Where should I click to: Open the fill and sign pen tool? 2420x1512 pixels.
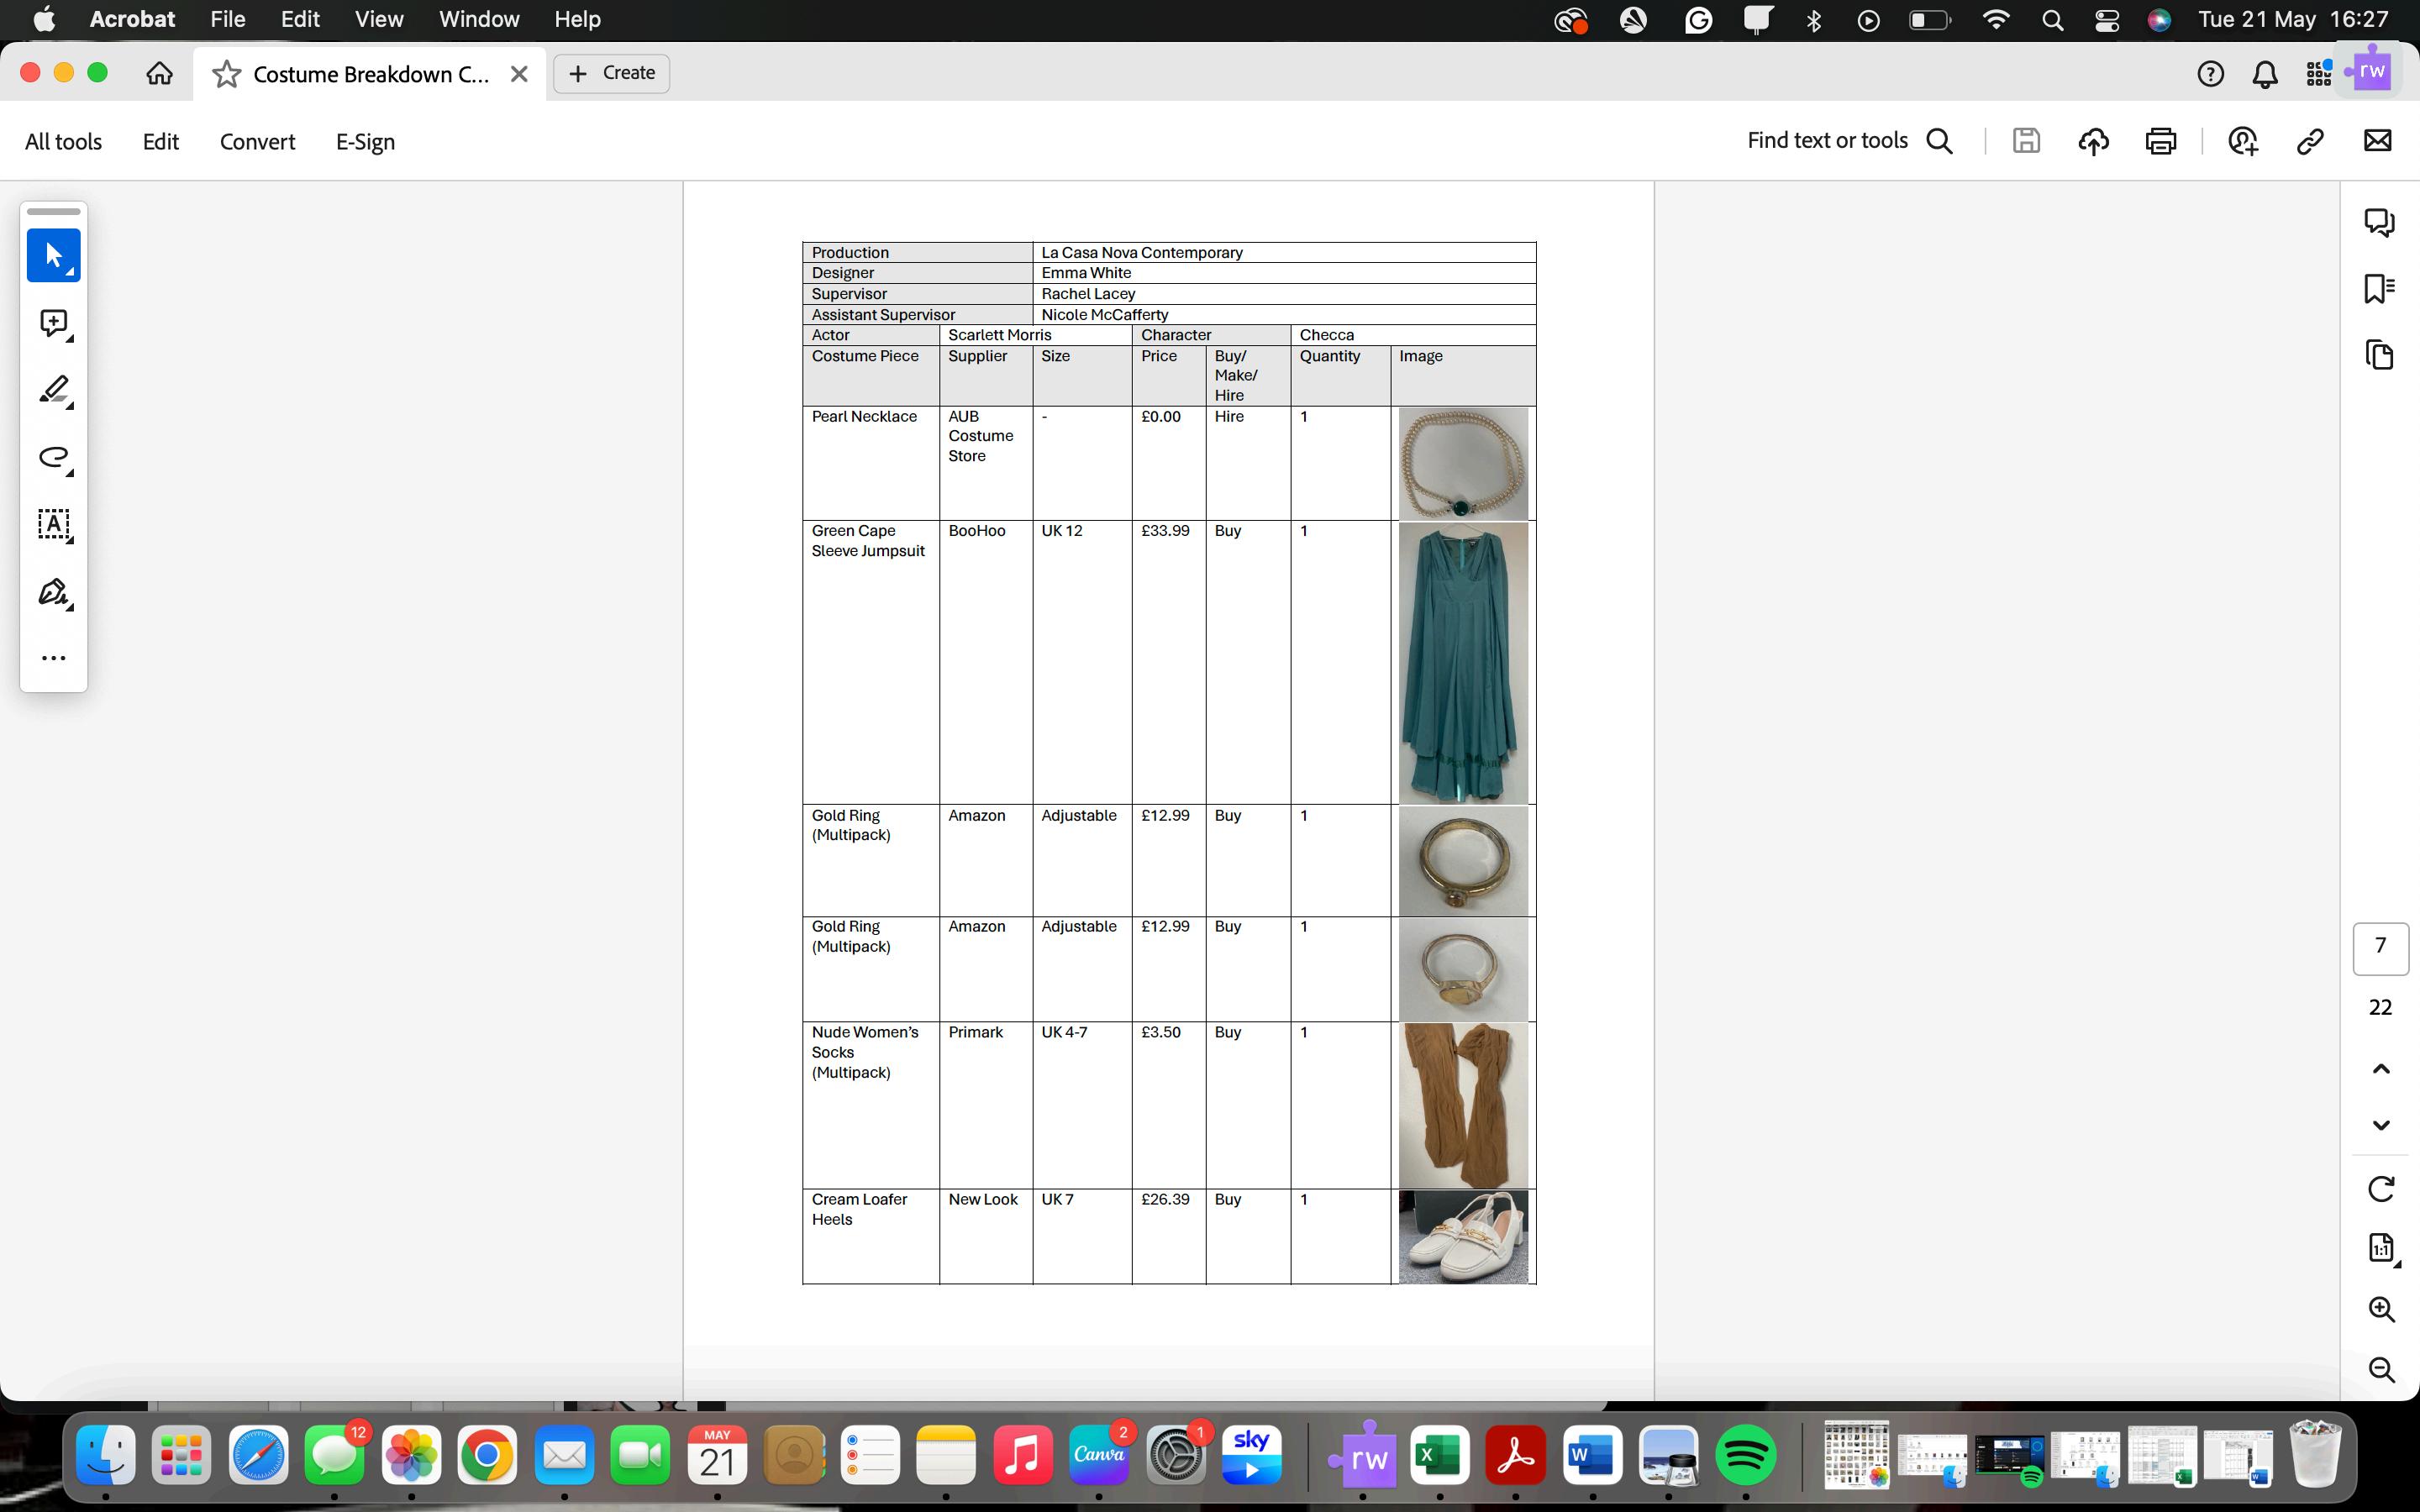53,592
